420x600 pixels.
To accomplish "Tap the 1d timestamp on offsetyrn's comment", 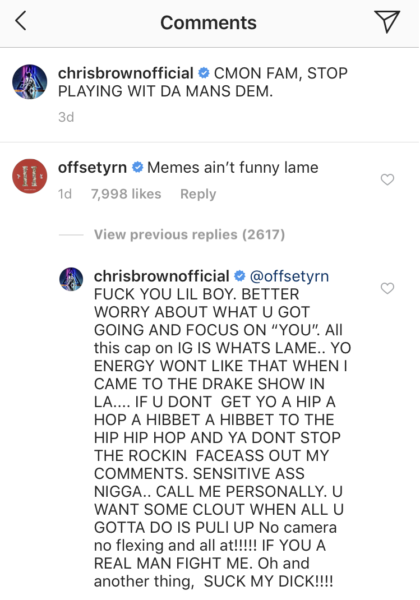I will (x=65, y=194).
